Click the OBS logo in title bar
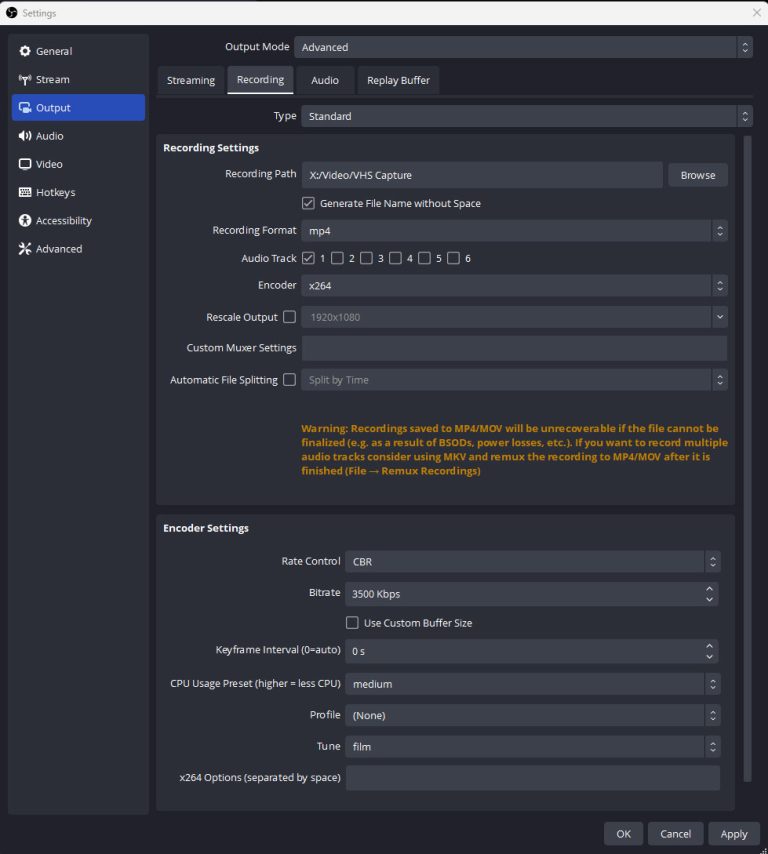The height and width of the screenshot is (854, 768). point(12,13)
